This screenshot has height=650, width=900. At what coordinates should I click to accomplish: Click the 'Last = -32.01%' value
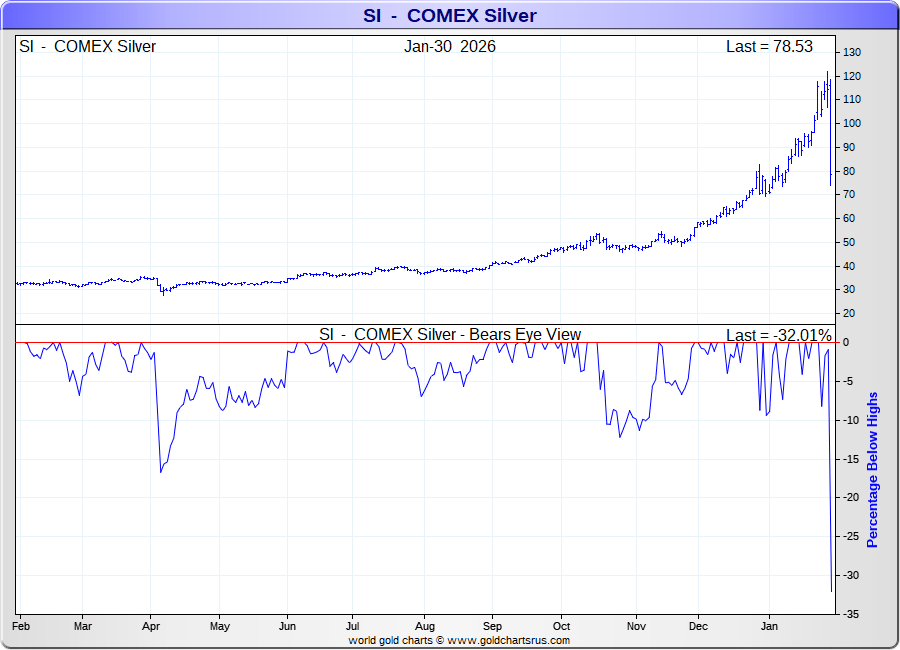point(778,335)
